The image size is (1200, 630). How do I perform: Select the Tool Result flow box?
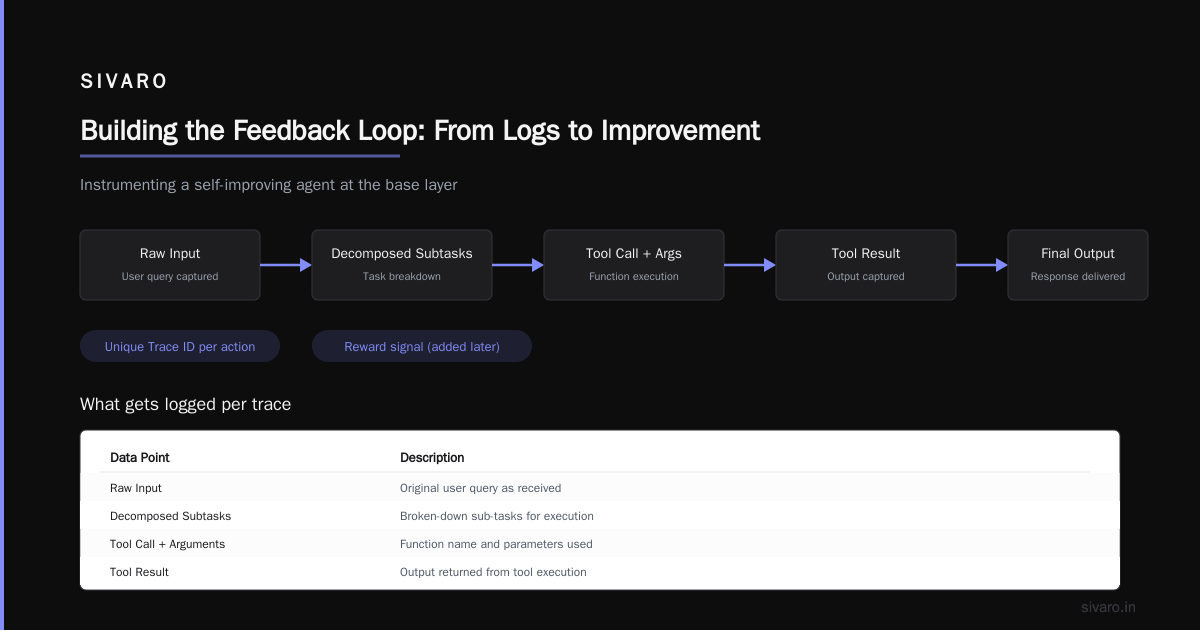click(x=866, y=265)
